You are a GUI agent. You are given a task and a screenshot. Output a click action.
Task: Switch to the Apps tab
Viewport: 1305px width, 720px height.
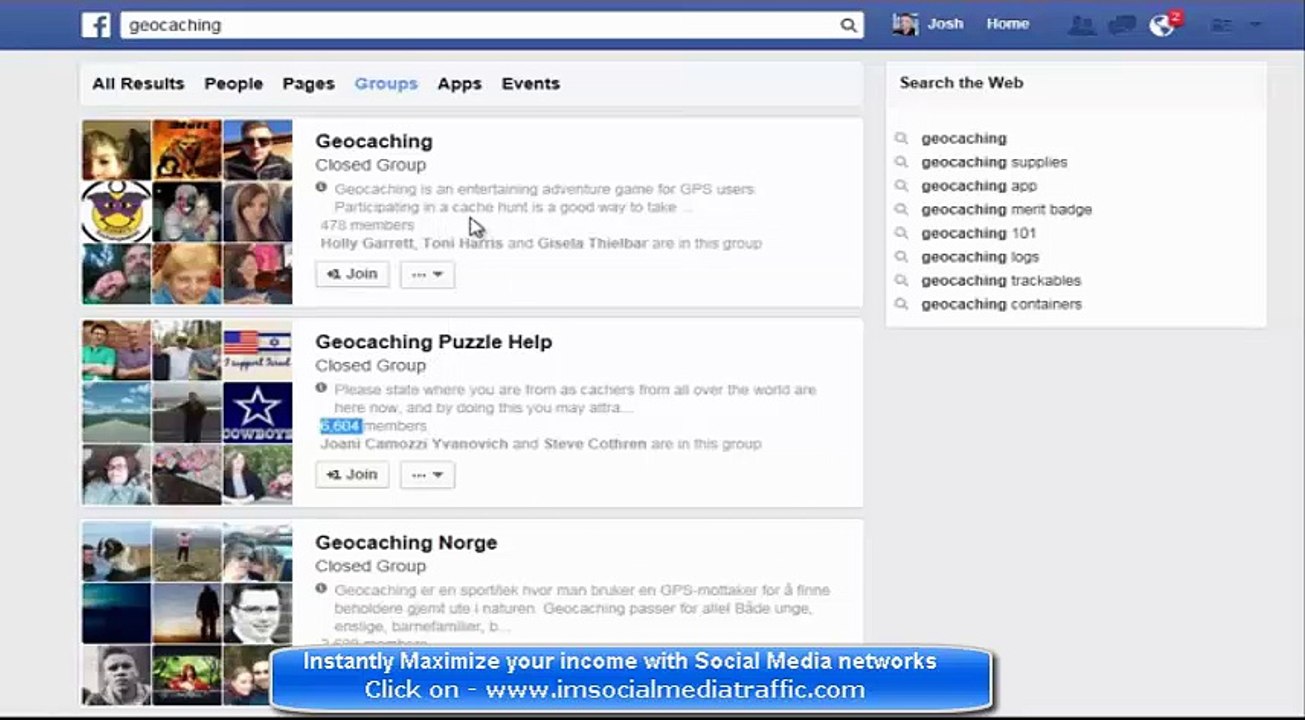[459, 84]
